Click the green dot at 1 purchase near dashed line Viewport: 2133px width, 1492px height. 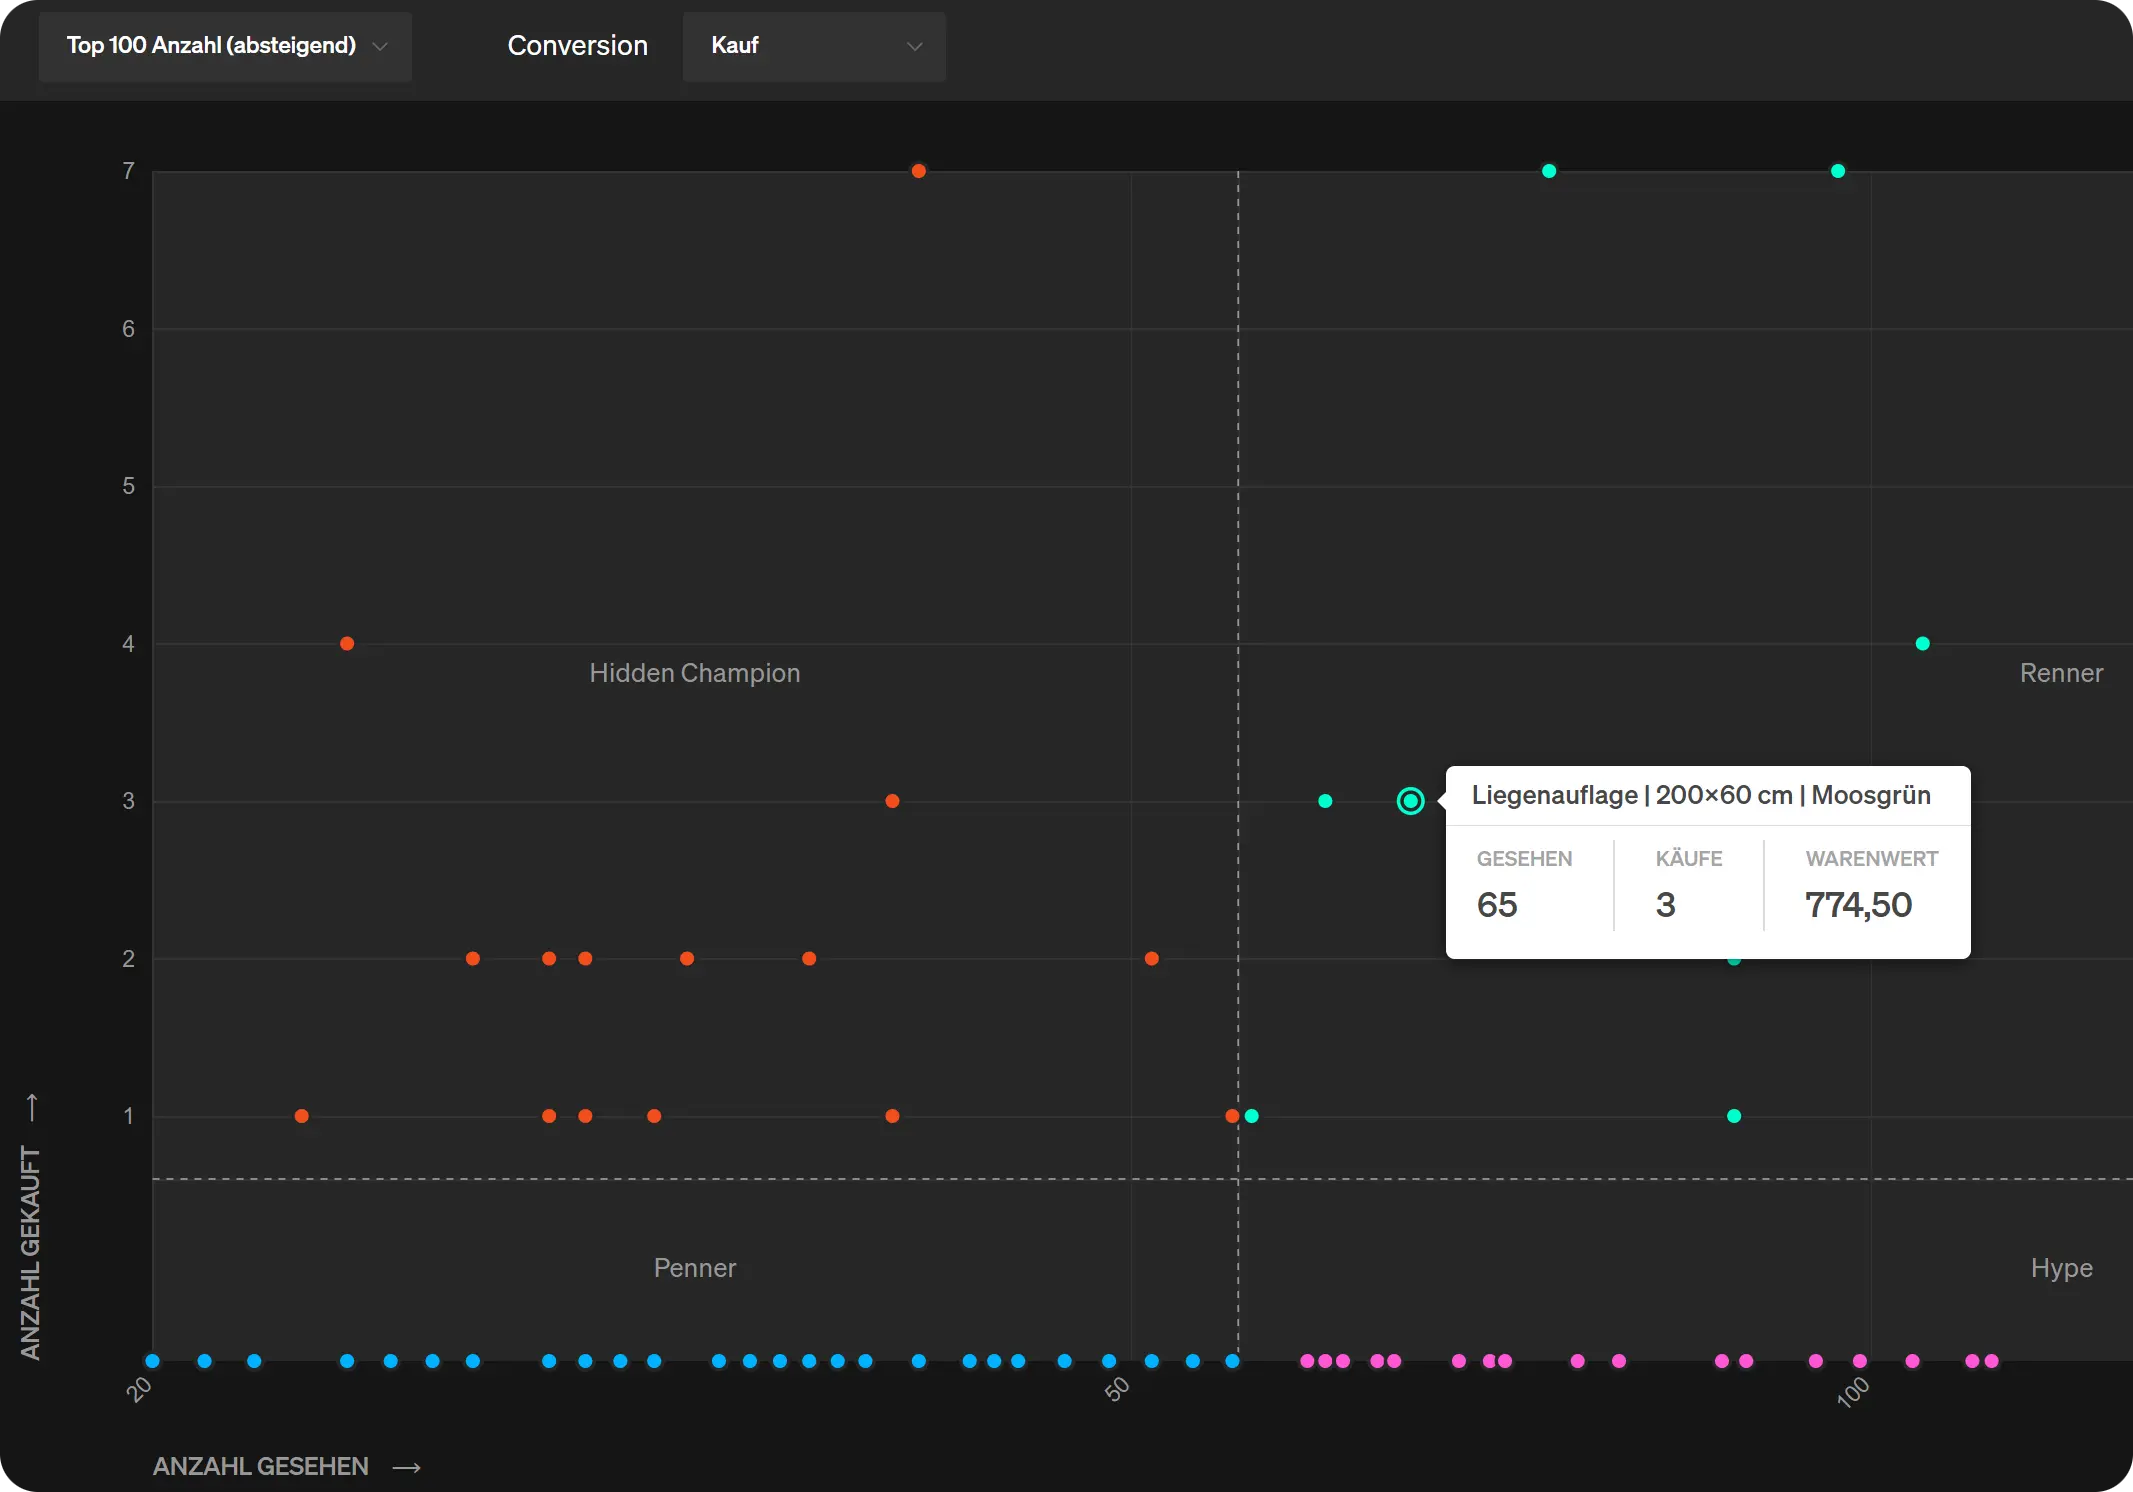tap(1252, 1116)
